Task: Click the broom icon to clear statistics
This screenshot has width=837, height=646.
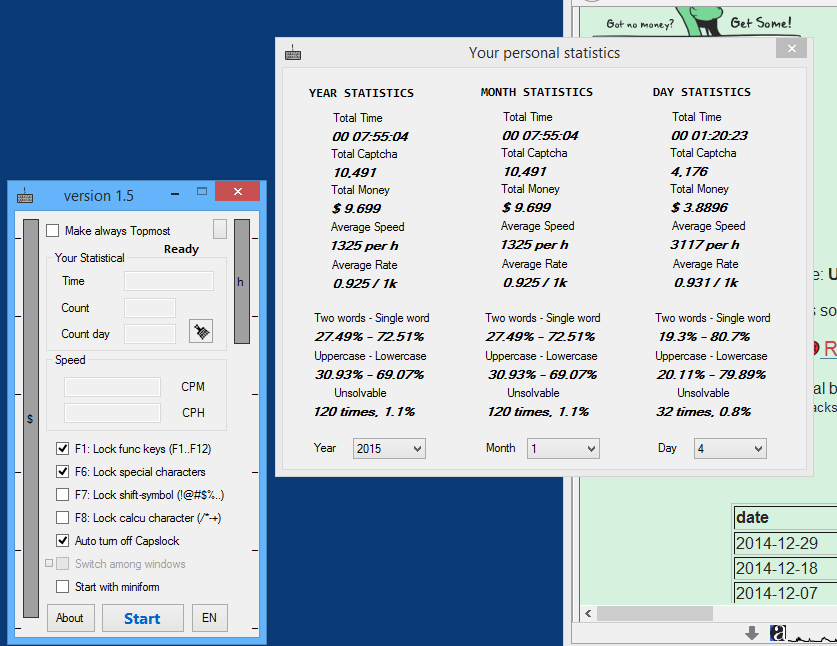Action: click(201, 332)
